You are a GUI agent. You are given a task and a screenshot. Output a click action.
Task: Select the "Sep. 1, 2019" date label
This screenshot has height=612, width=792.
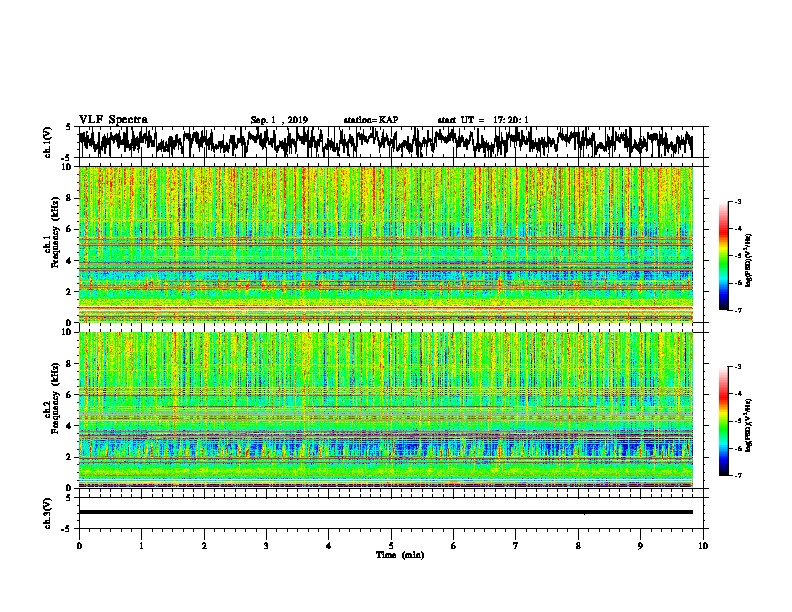279,120
